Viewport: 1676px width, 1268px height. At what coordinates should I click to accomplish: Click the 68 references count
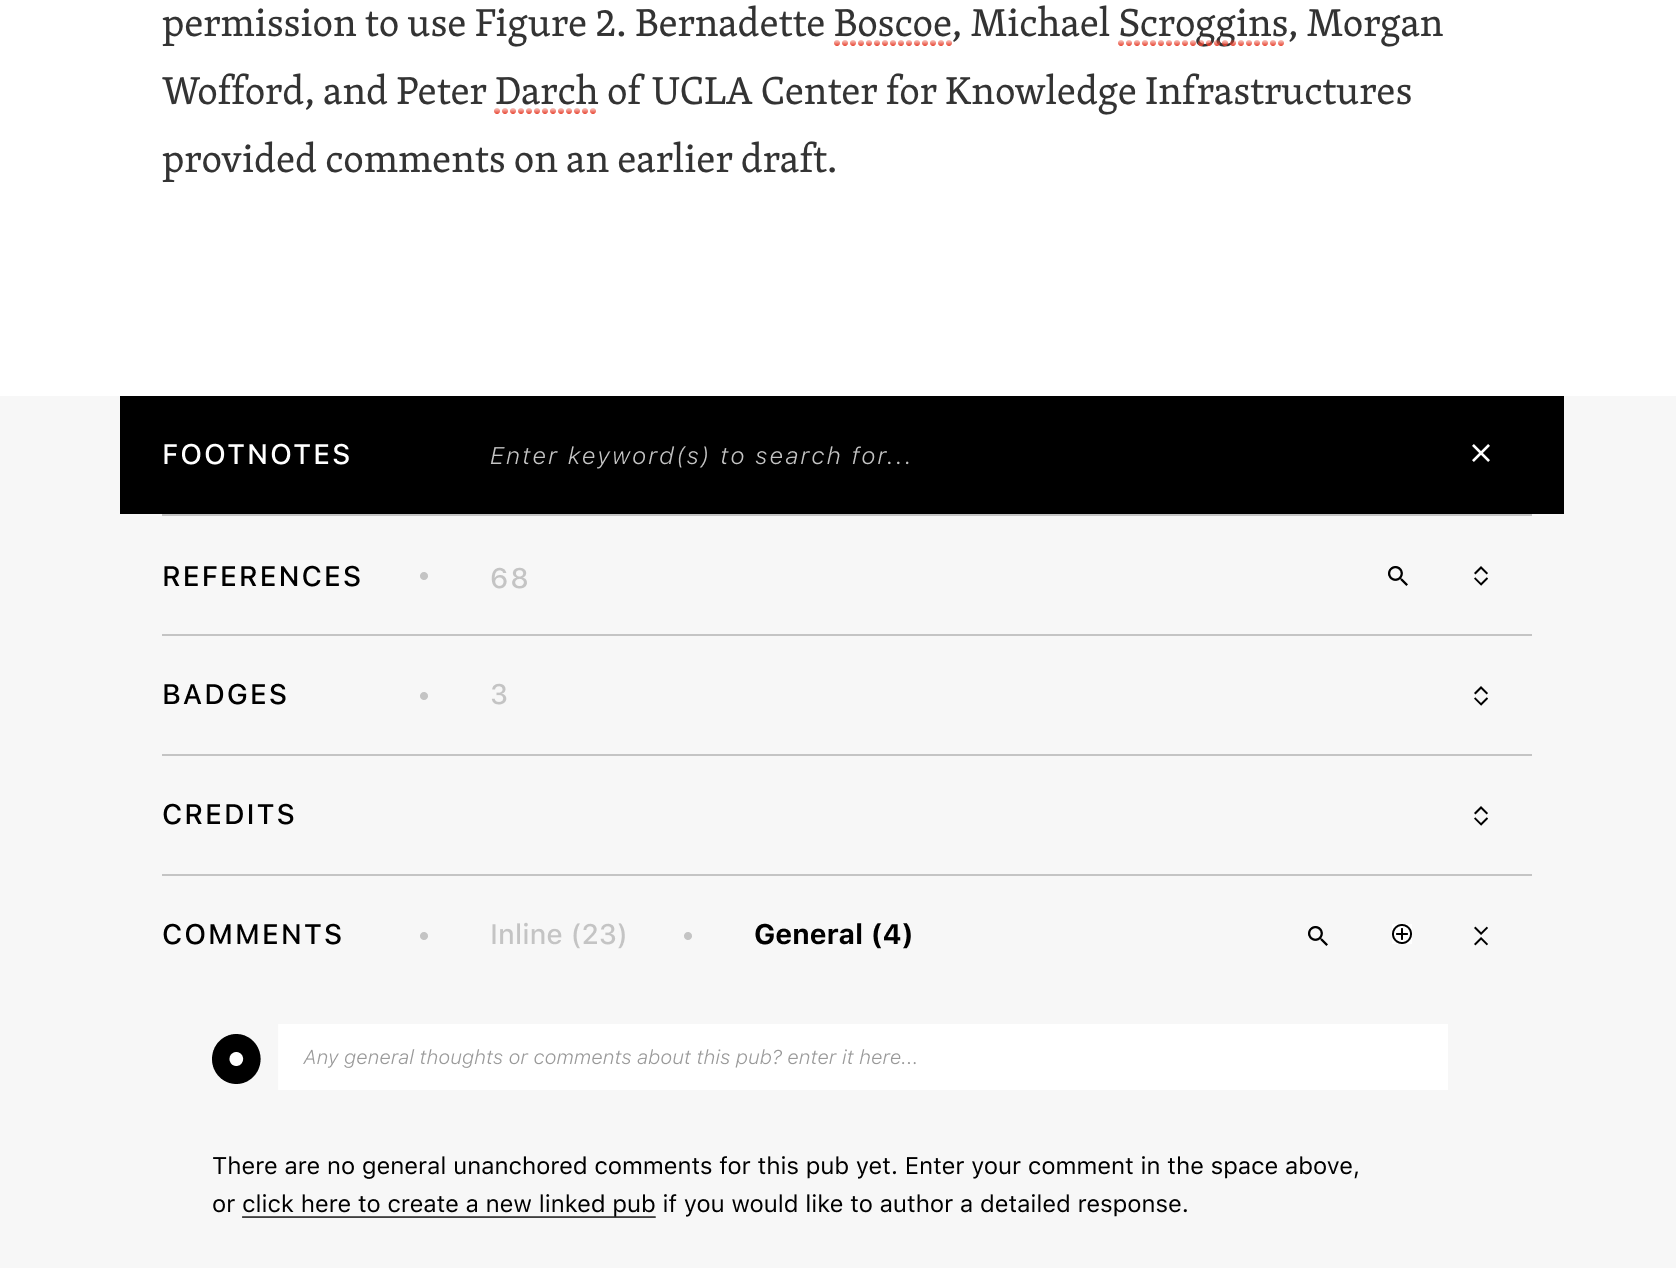(x=508, y=577)
